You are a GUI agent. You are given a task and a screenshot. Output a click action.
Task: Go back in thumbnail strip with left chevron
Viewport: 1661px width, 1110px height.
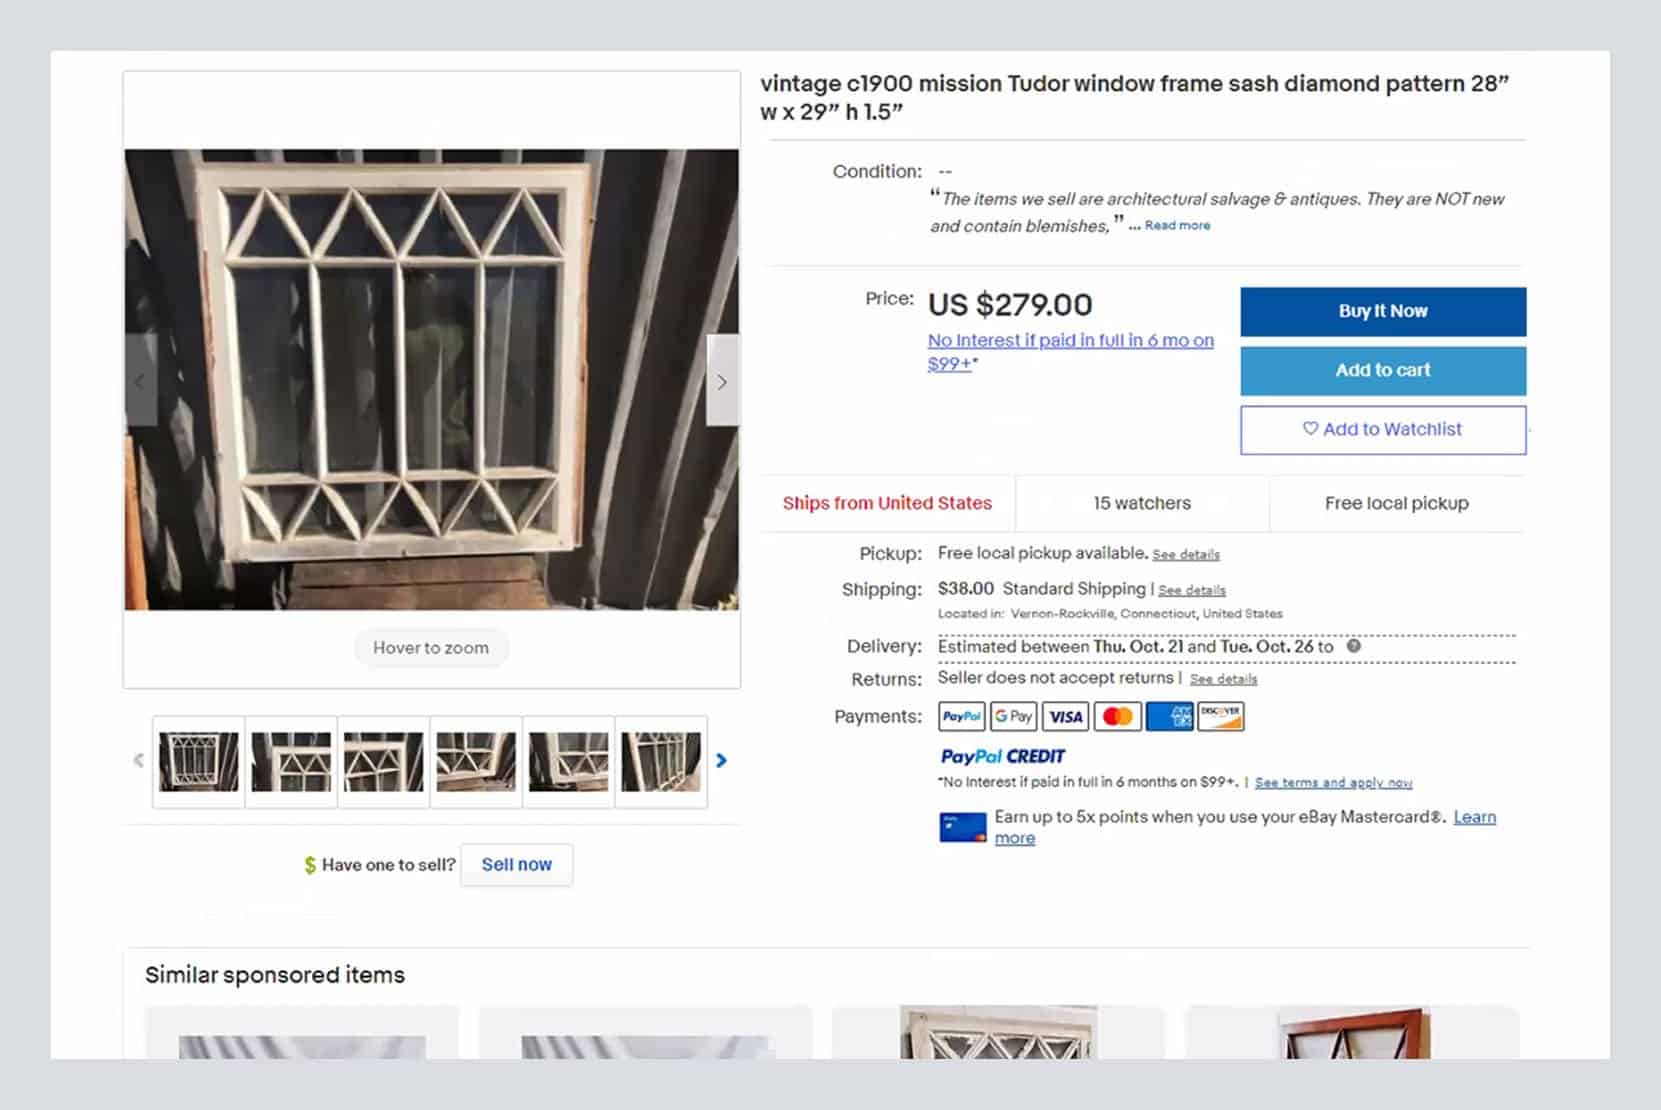point(138,761)
